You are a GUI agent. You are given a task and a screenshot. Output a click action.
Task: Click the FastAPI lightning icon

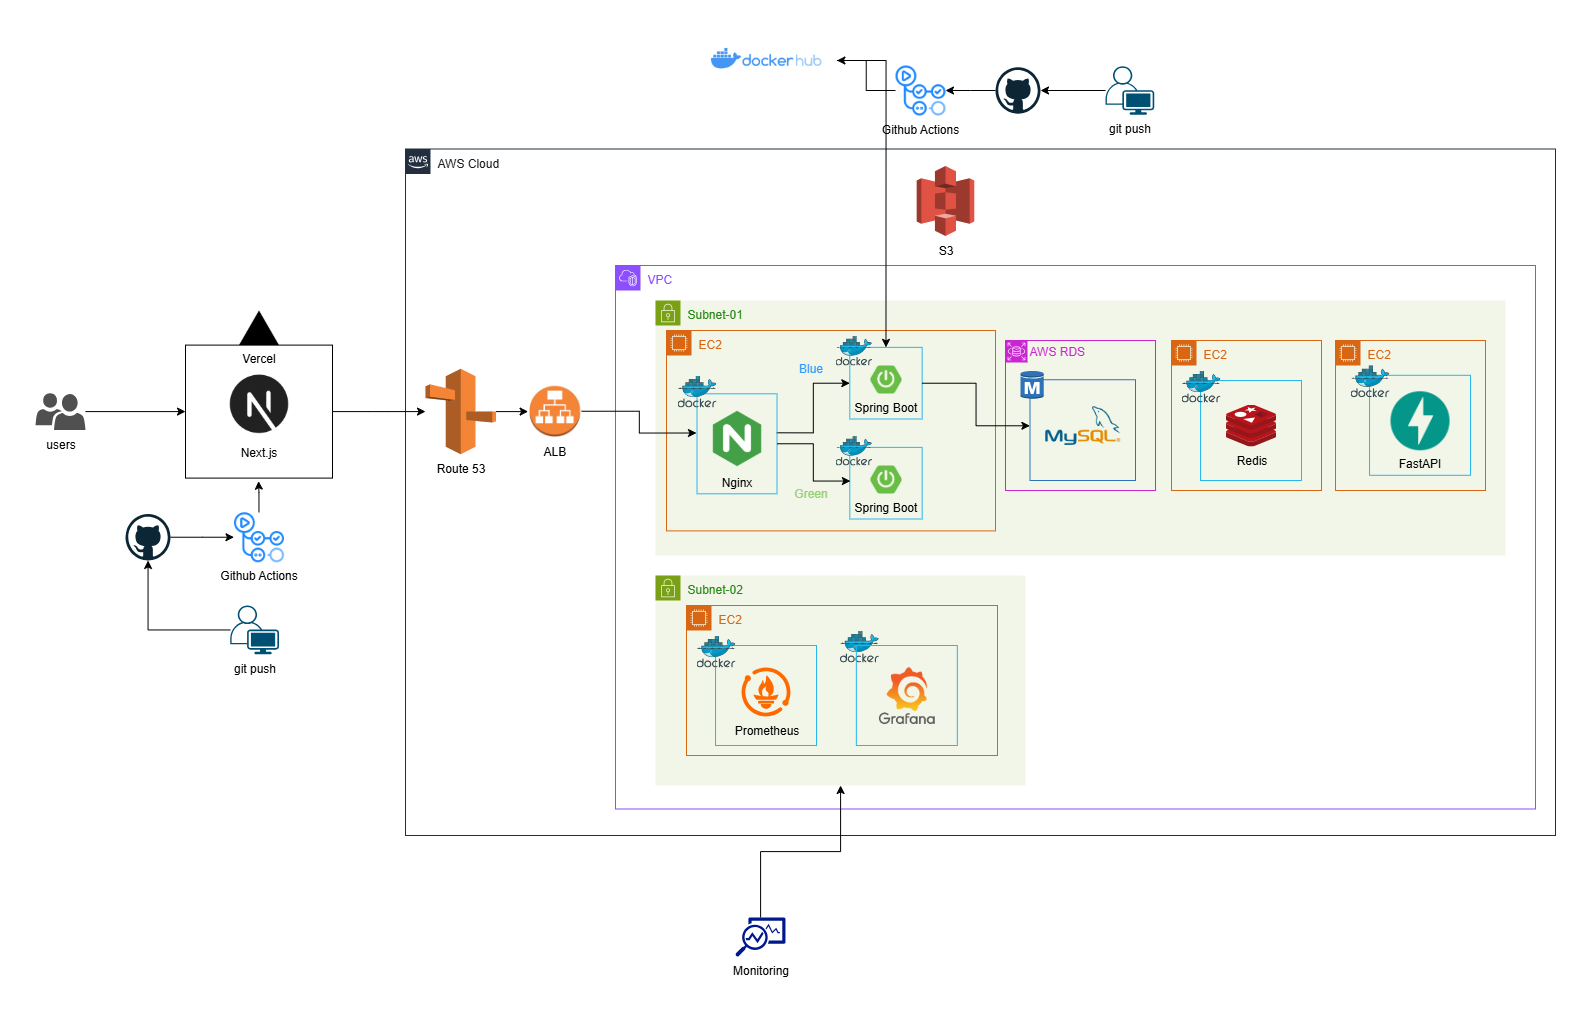click(1419, 421)
